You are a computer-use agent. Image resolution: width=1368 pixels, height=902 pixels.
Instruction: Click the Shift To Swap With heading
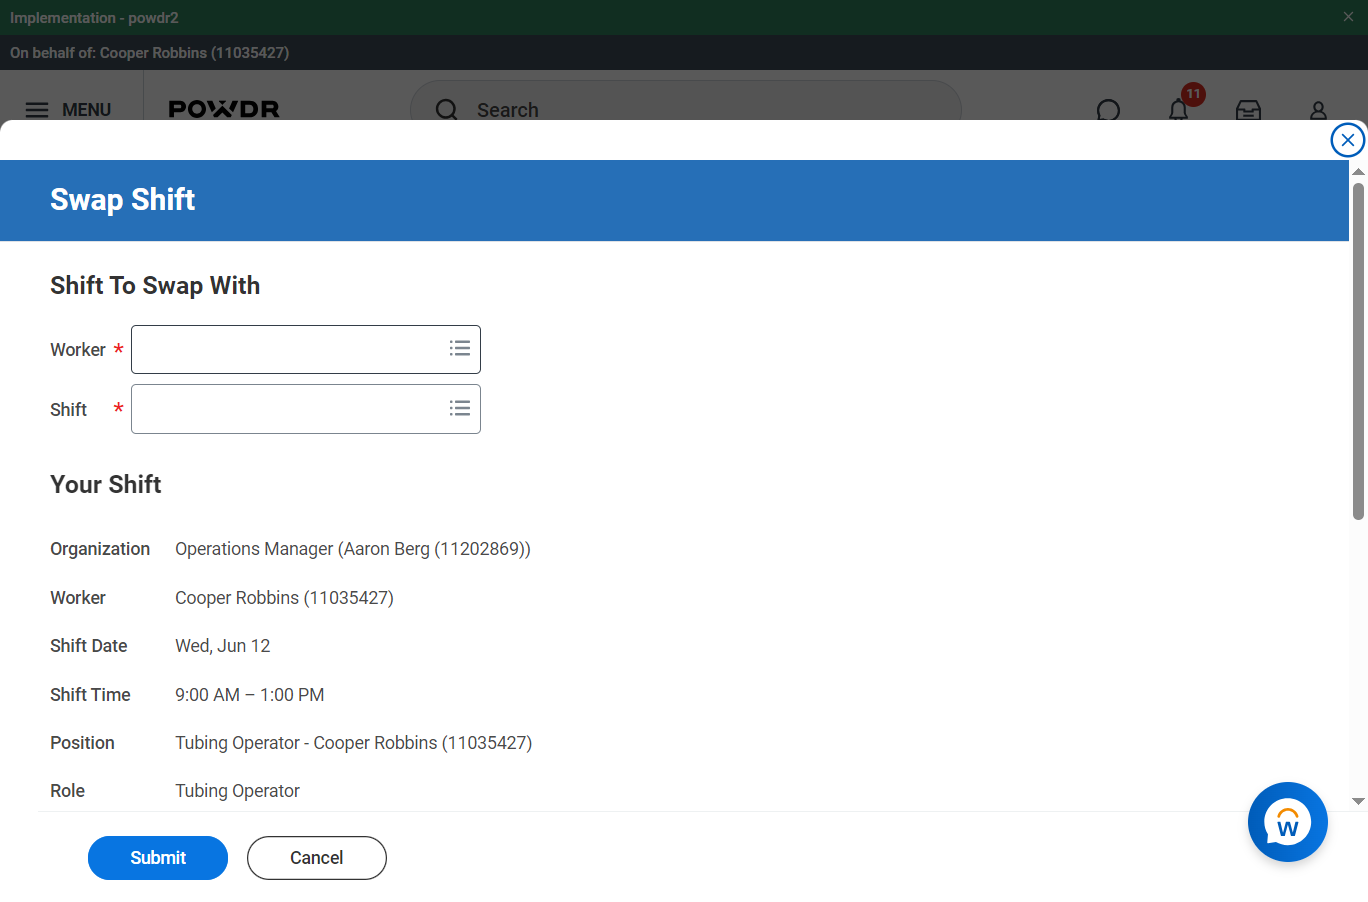pyautogui.click(x=155, y=286)
